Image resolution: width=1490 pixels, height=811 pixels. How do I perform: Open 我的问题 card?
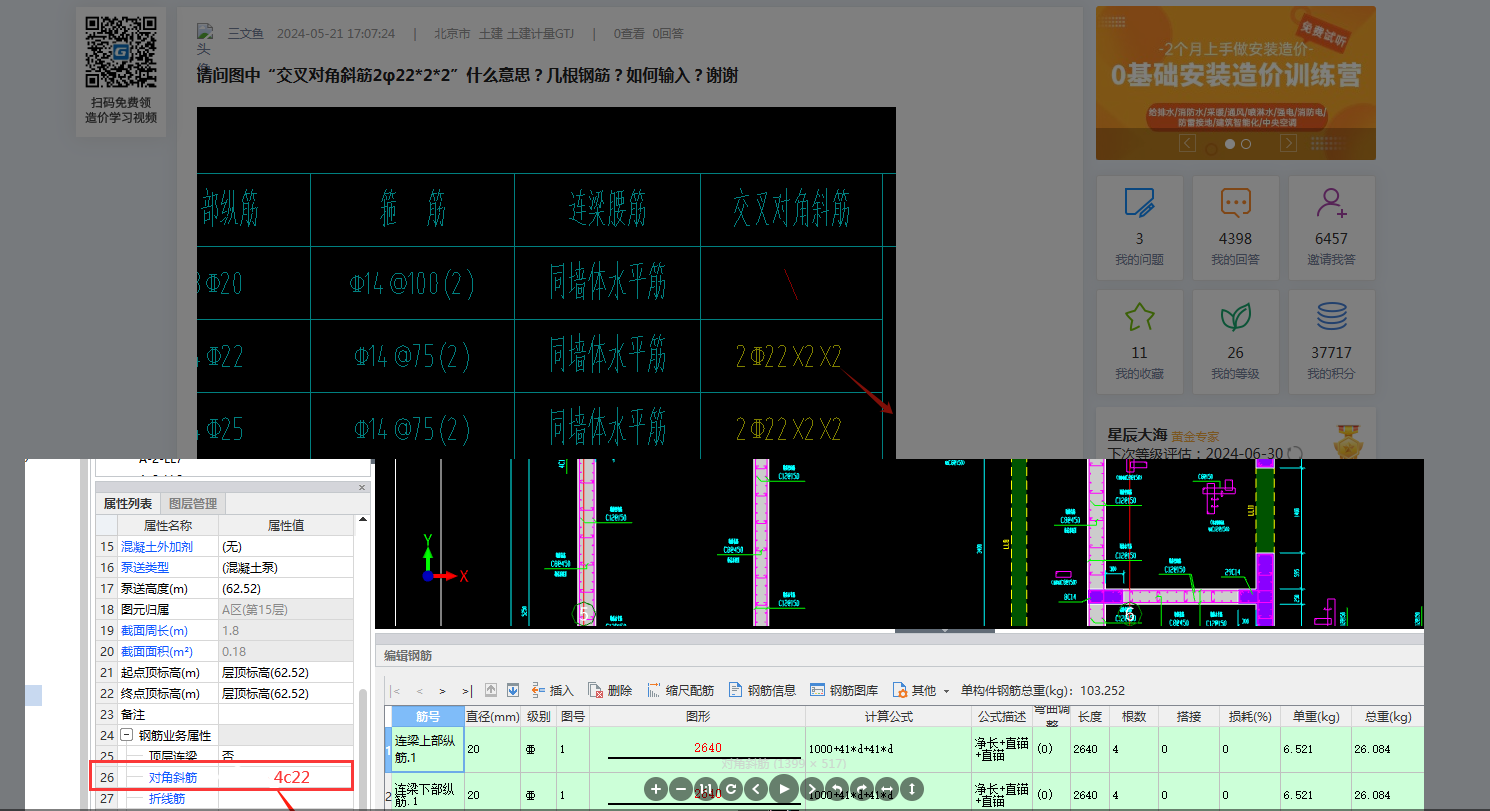[x=1139, y=226]
